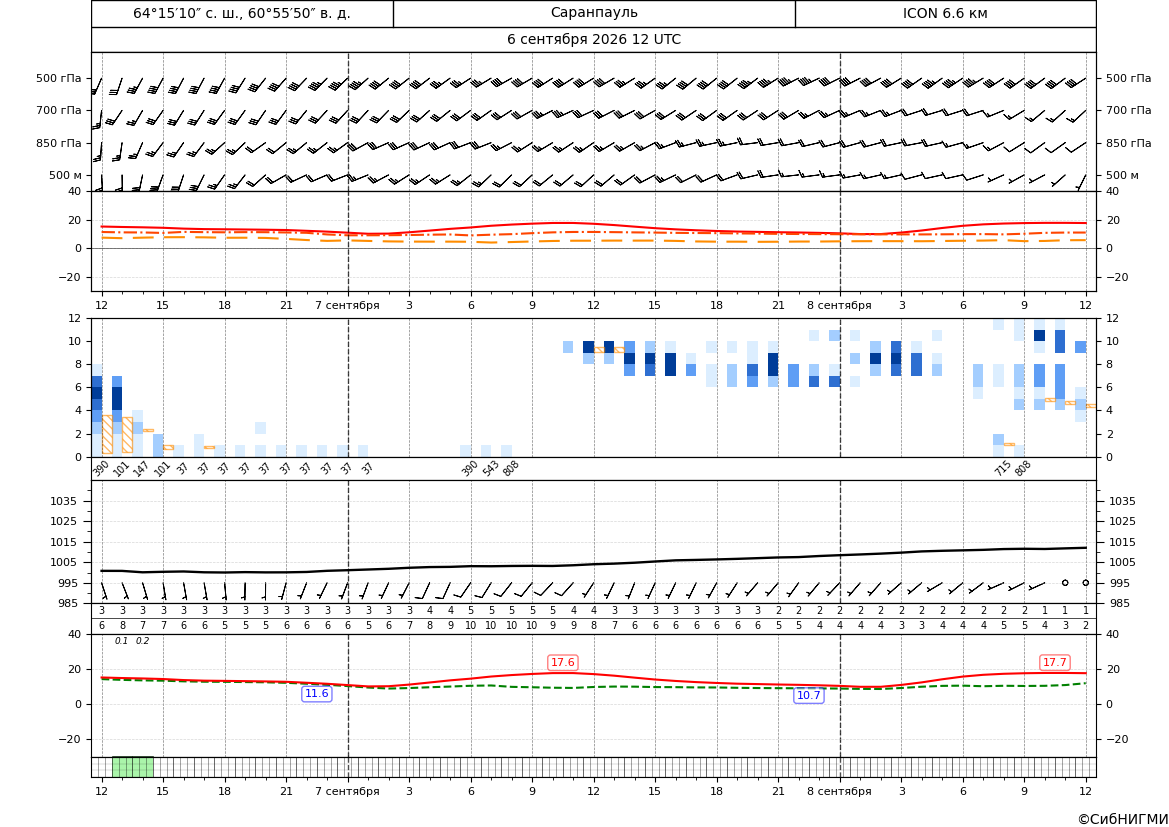Image resolution: width=1169 pixels, height=827 pixels.
Task: Click the red 17.6 maximum temperature label
Action: click(x=562, y=662)
